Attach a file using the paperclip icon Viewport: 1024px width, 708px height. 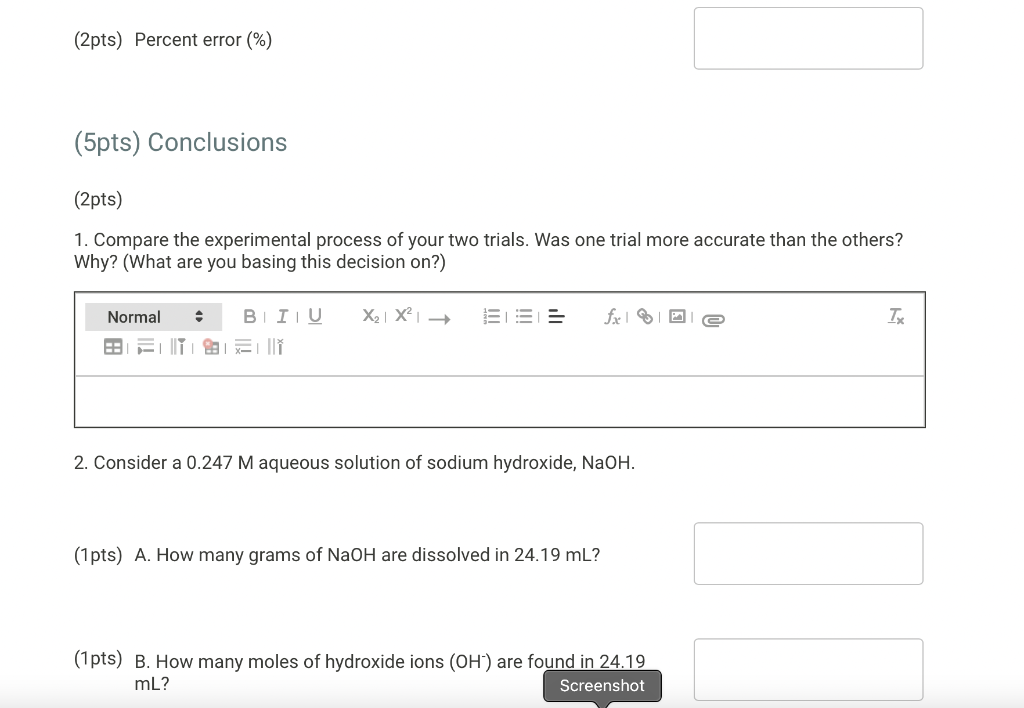tap(713, 318)
